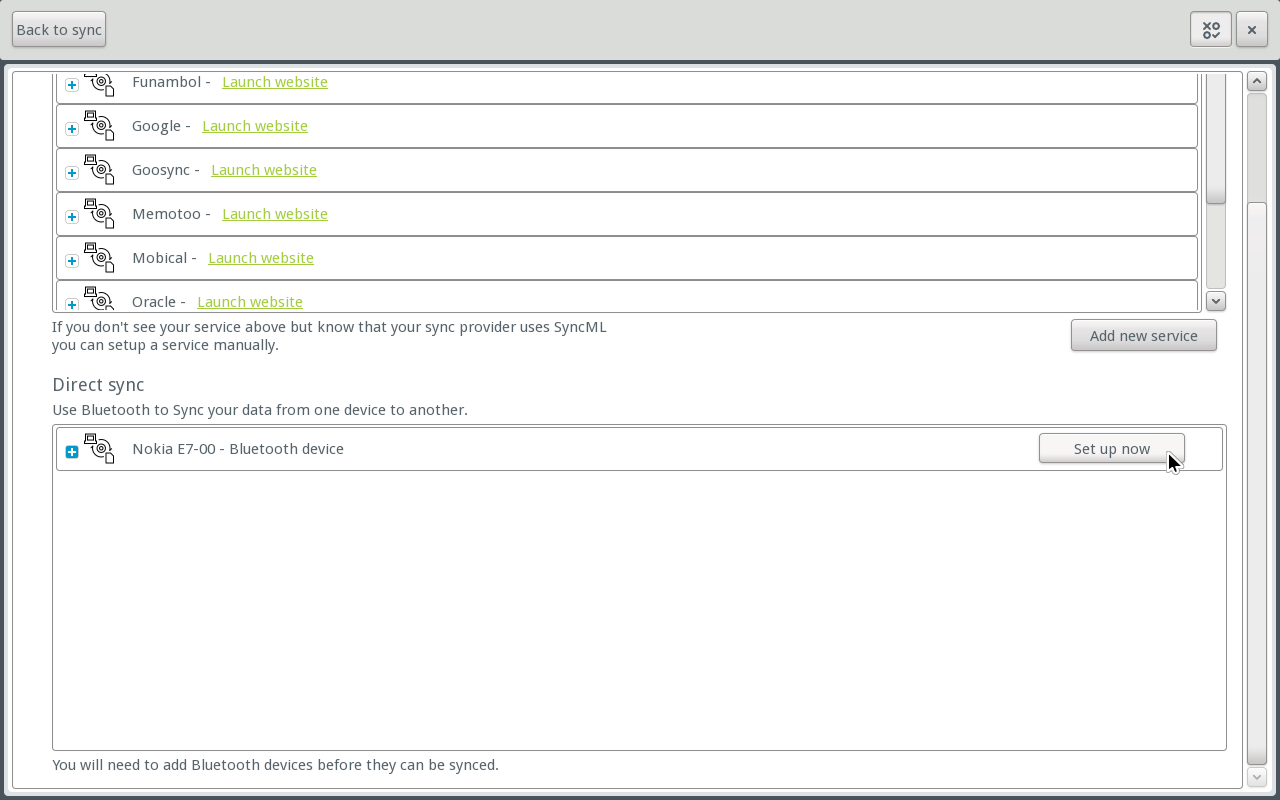This screenshot has height=800, width=1280.
Task: Select the Funambol service name text
Action: pos(166,82)
